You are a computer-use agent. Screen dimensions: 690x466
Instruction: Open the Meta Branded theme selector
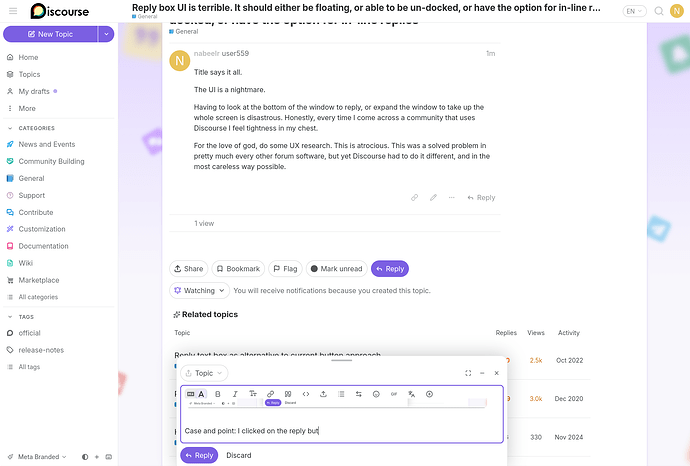click(37, 457)
